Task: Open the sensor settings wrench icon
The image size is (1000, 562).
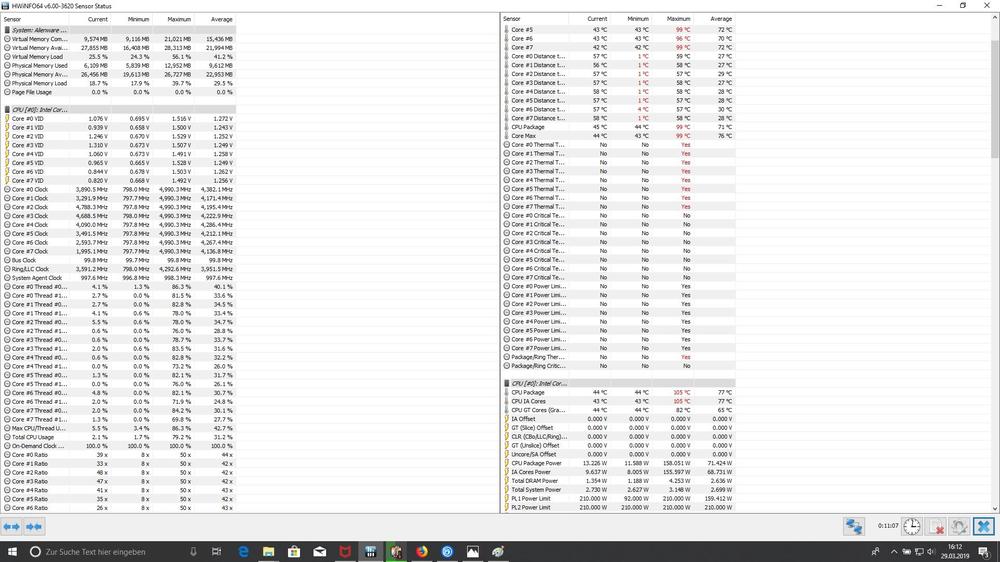Action: (959, 526)
